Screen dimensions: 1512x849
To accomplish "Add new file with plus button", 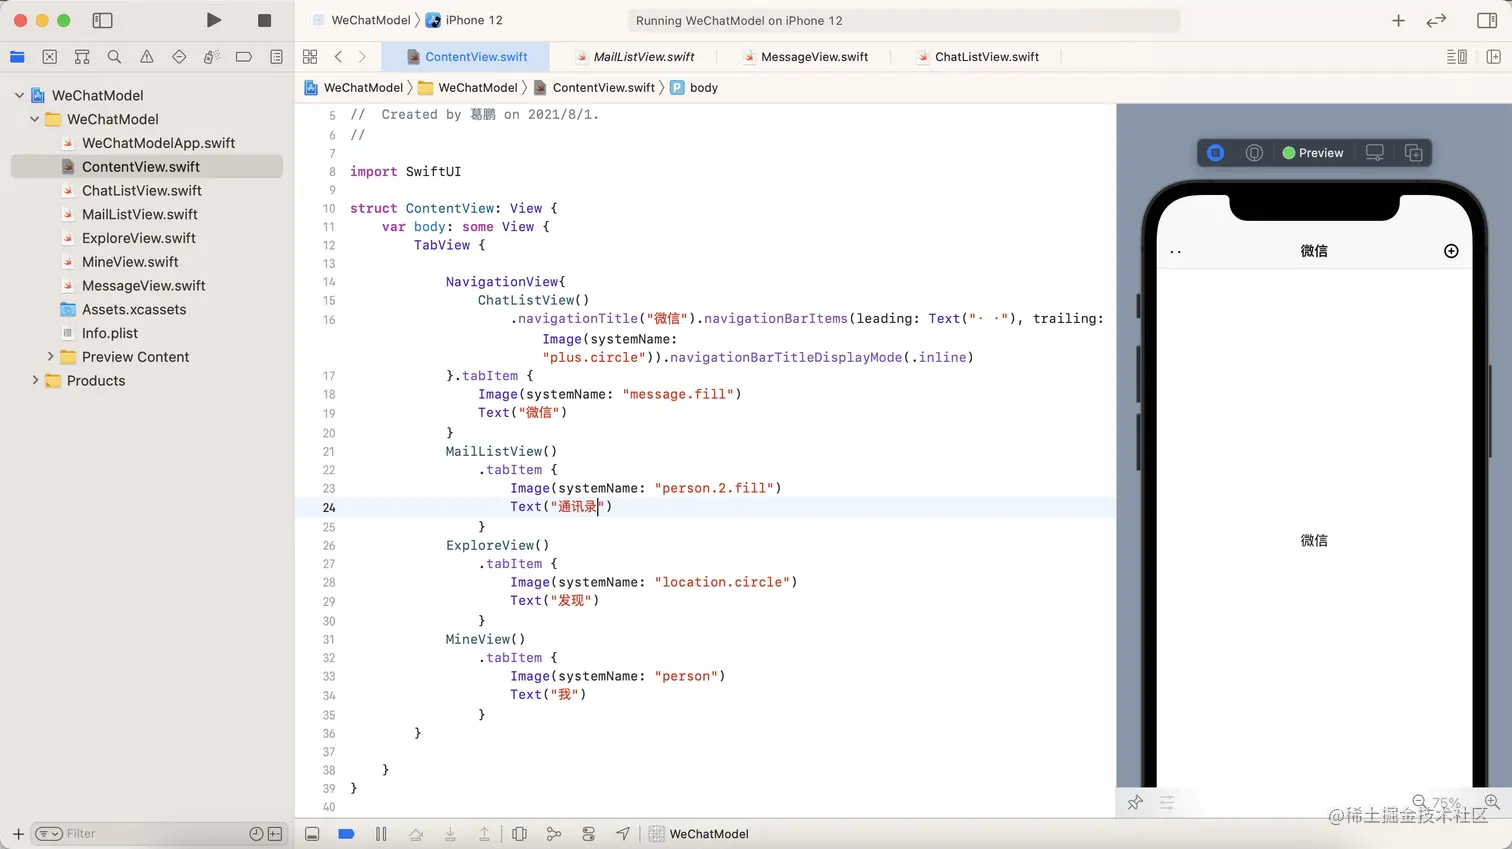I will point(18,833).
